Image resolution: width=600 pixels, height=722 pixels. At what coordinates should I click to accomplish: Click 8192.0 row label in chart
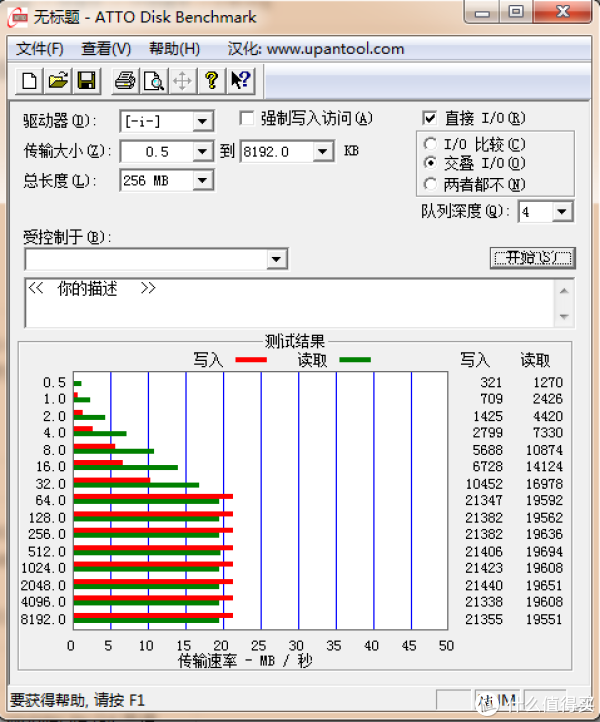click(x=43, y=619)
